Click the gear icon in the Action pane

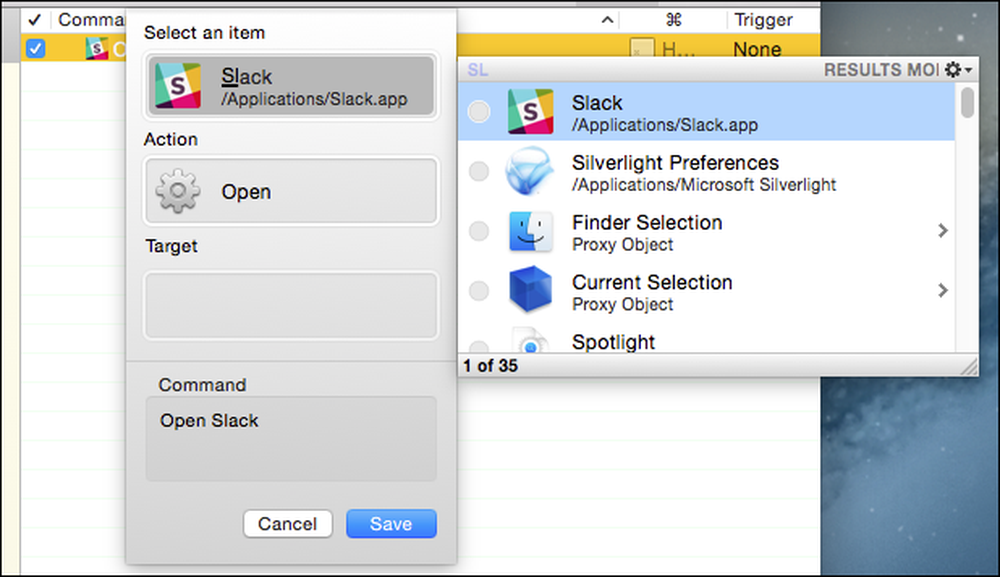(178, 191)
